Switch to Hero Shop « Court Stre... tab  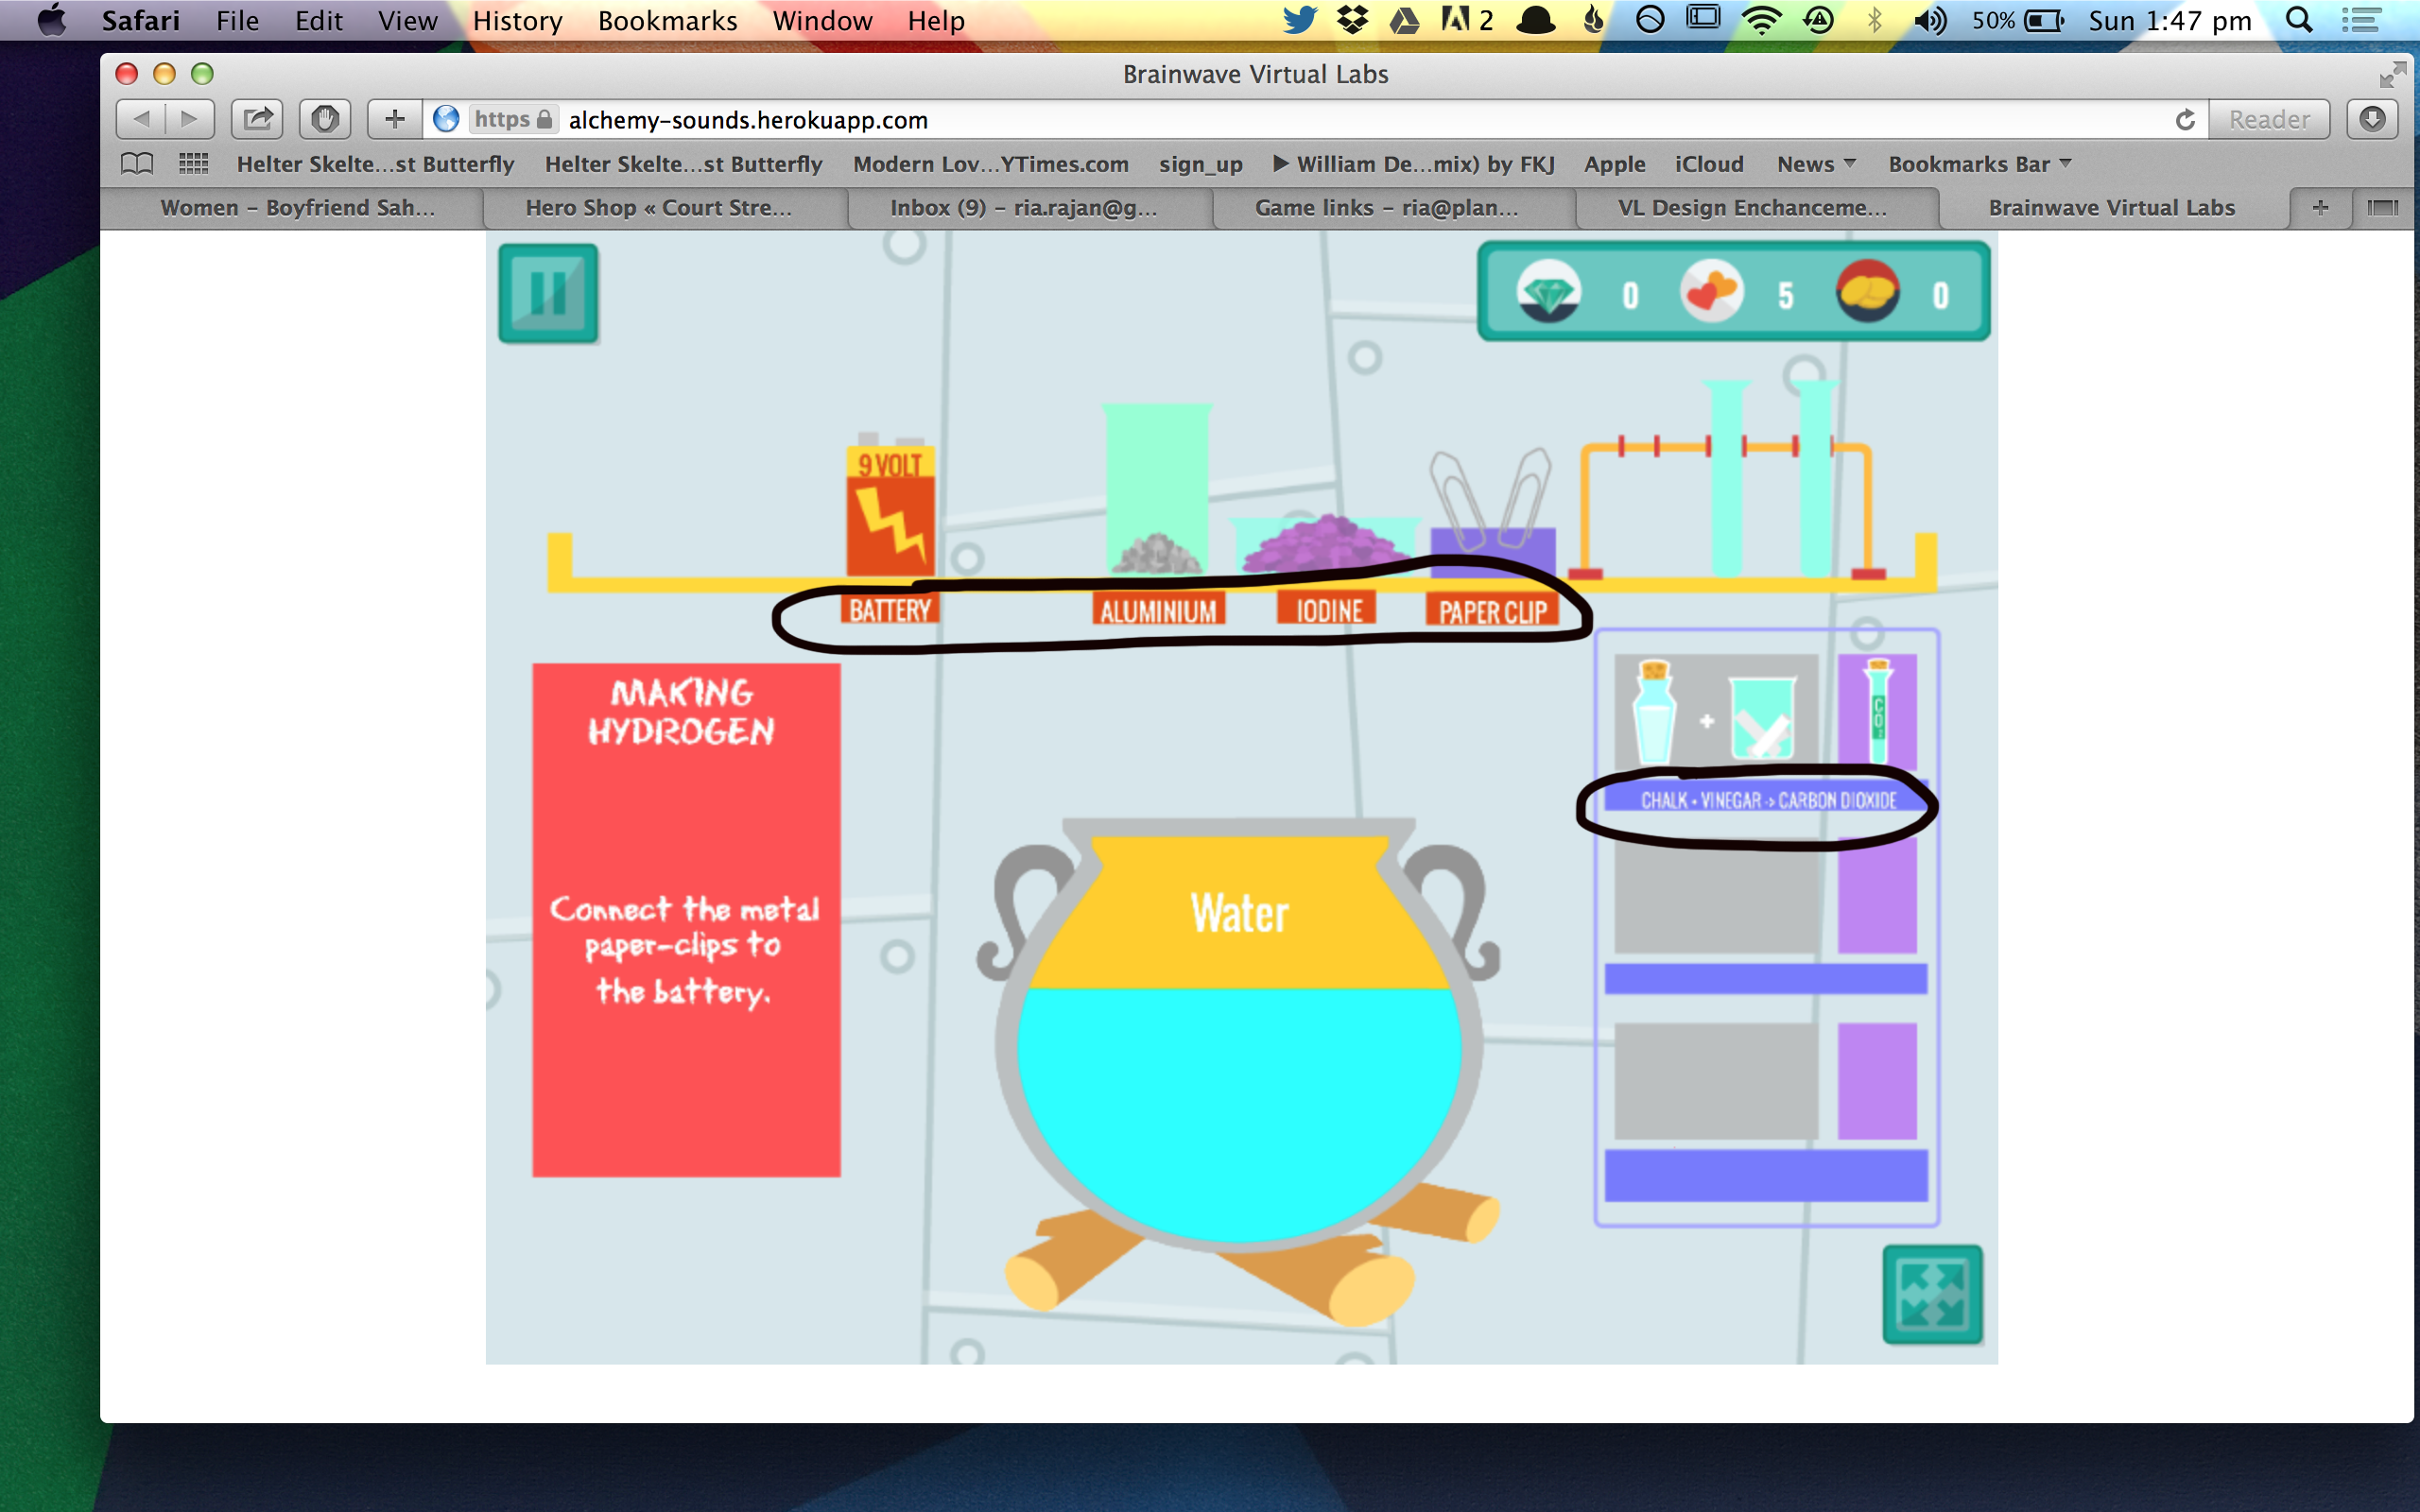(659, 208)
